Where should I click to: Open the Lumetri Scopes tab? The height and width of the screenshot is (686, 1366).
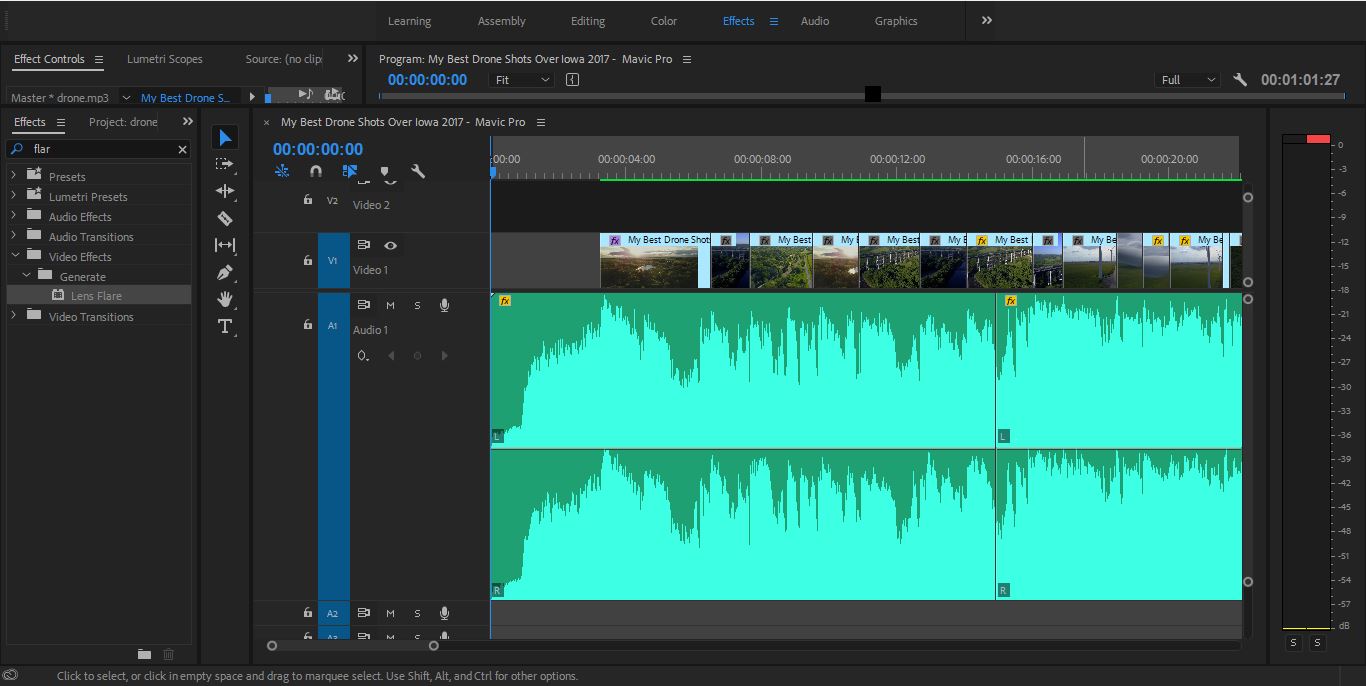coord(164,58)
